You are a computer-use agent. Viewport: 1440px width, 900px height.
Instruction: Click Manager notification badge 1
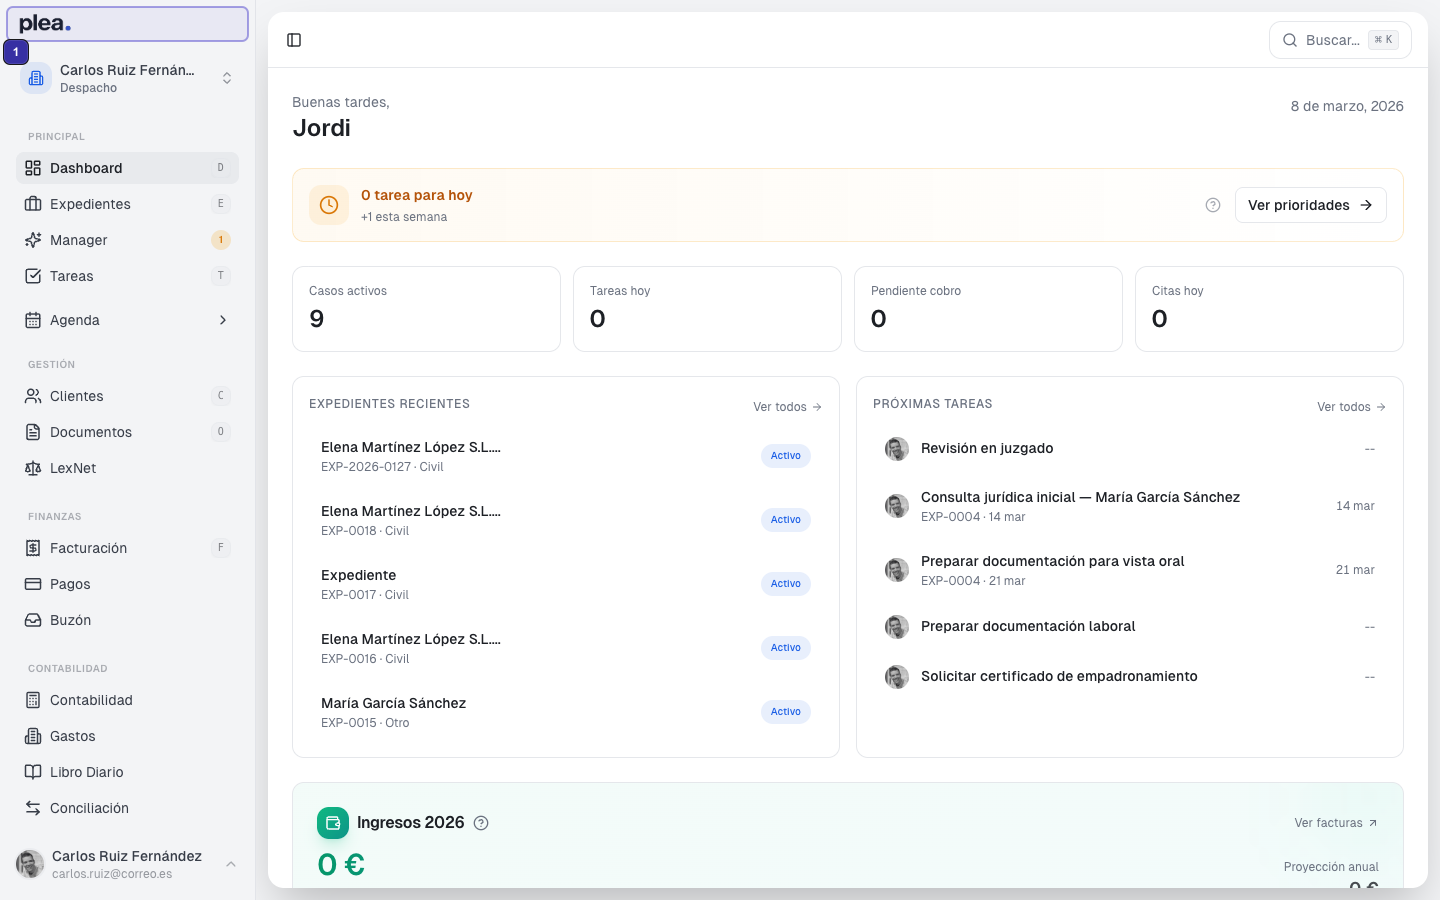click(221, 240)
